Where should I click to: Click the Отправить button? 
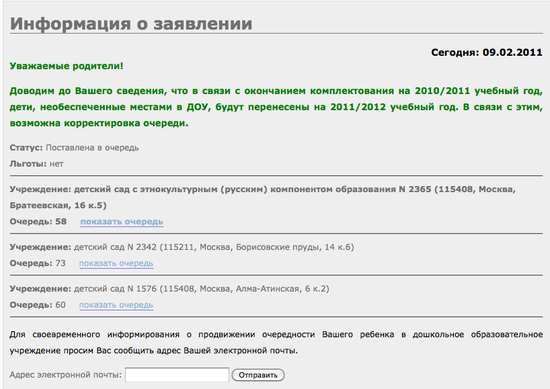pos(258,375)
